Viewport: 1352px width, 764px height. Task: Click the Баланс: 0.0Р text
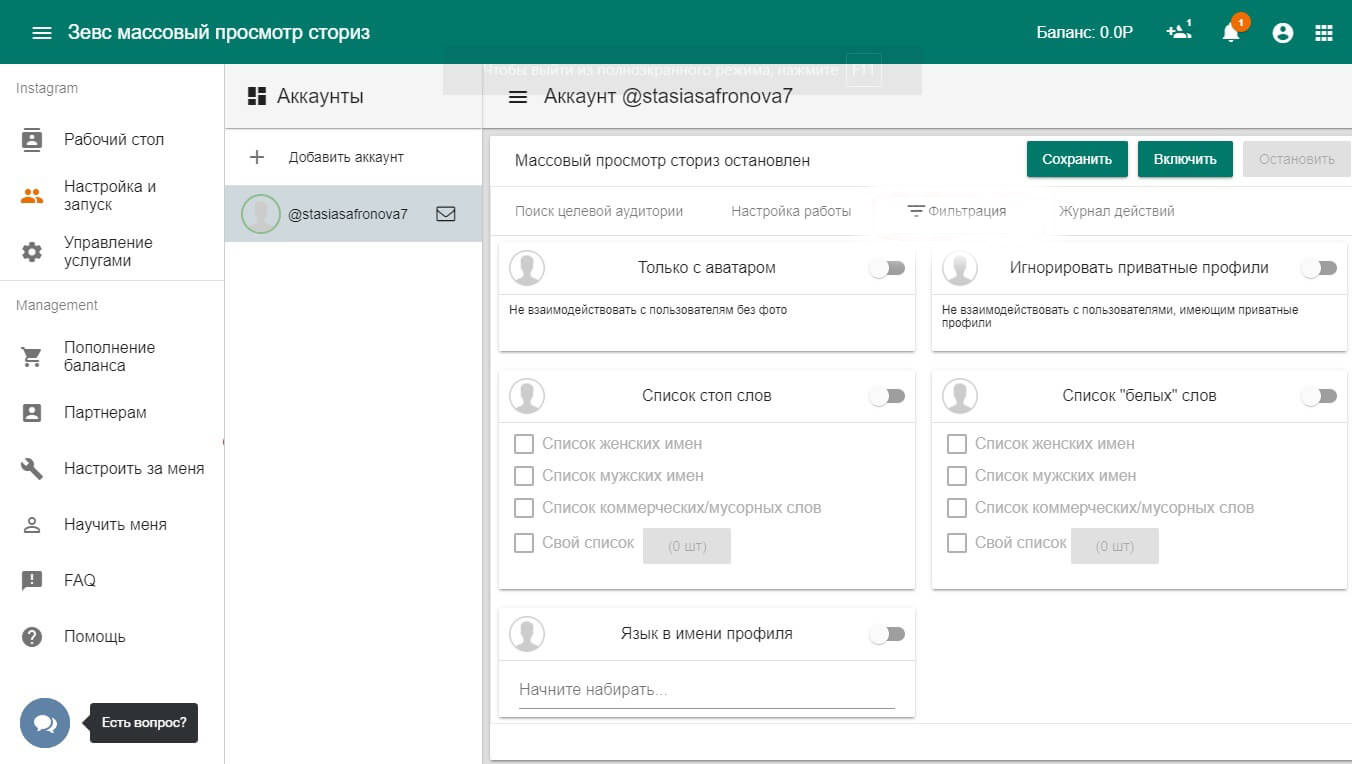1084,33
